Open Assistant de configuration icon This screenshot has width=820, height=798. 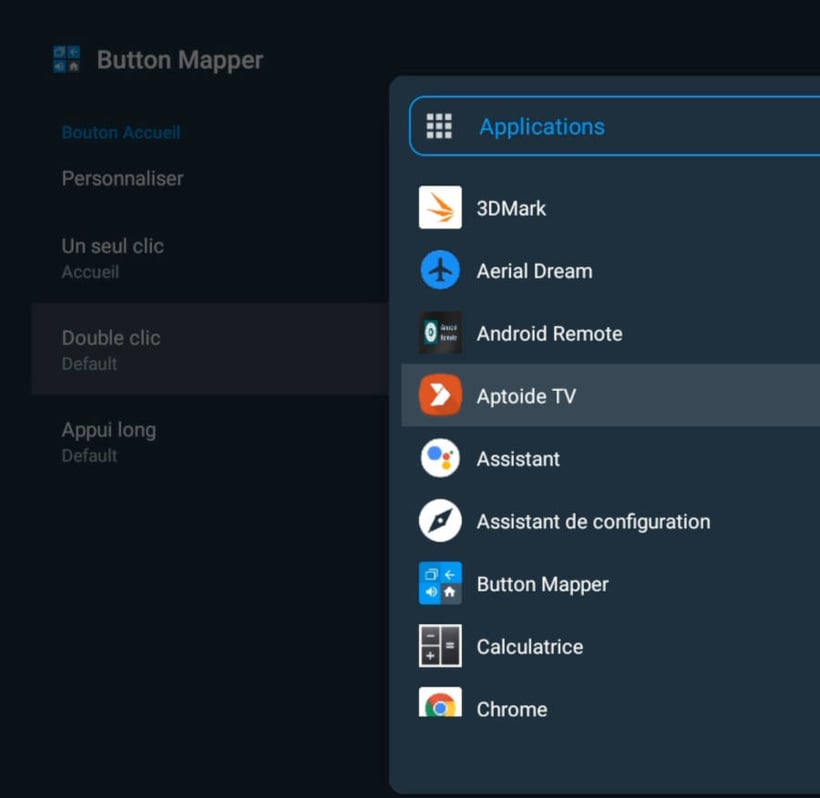coord(440,521)
